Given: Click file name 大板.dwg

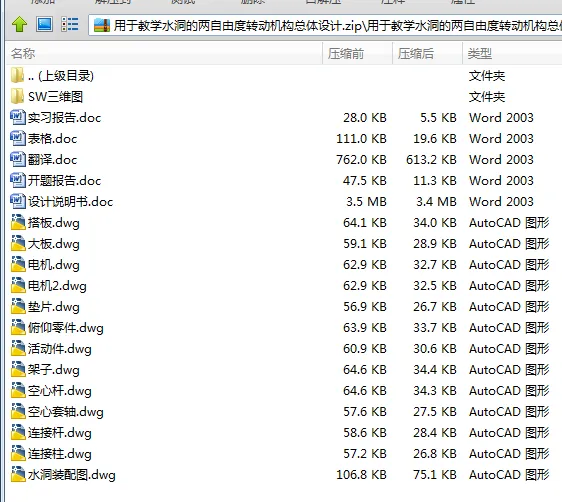Looking at the screenshot, I should (x=54, y=244).
